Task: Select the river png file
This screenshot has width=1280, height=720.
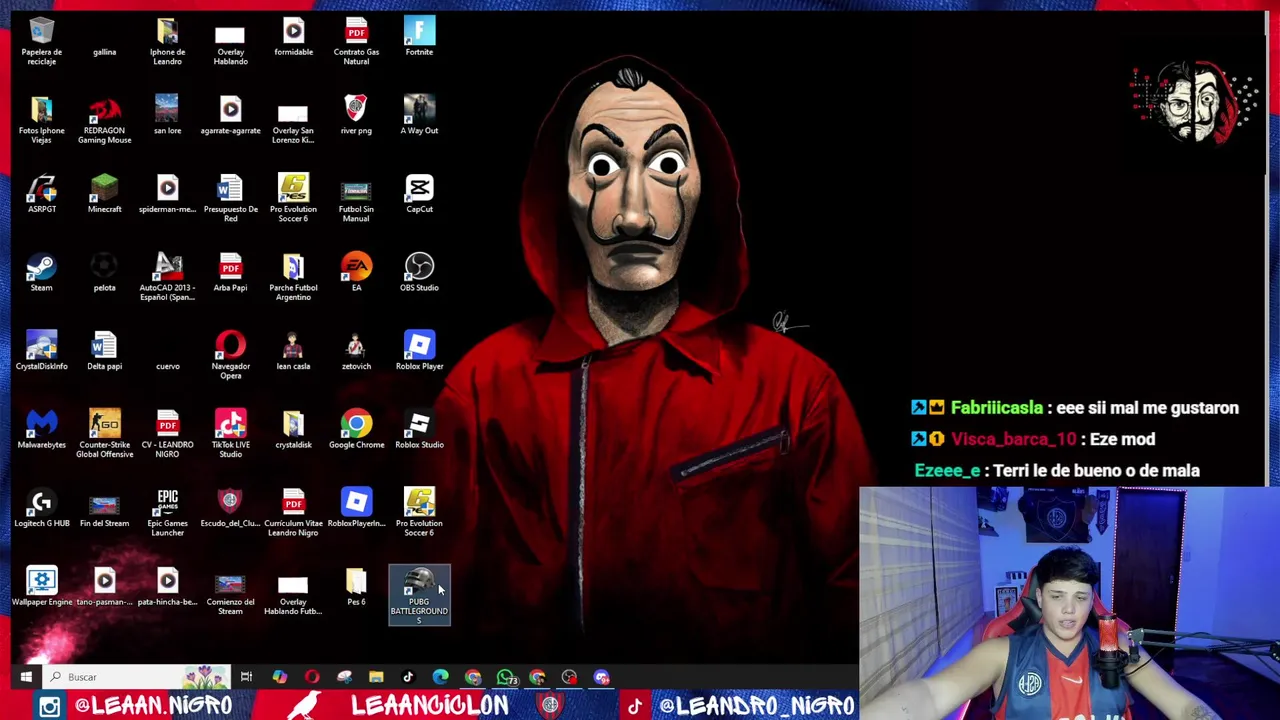Action: click(x=356, y=116)
